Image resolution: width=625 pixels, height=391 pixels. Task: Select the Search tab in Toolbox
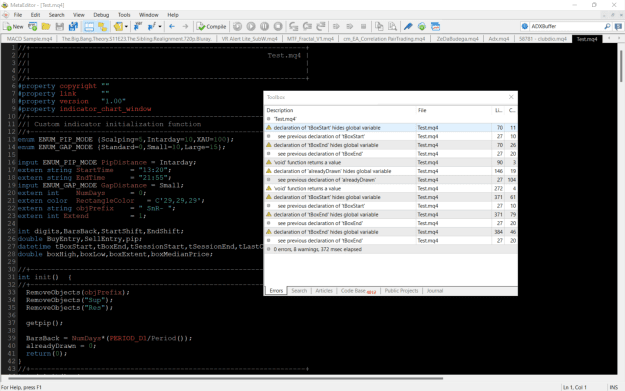click(x=299, y=291)
